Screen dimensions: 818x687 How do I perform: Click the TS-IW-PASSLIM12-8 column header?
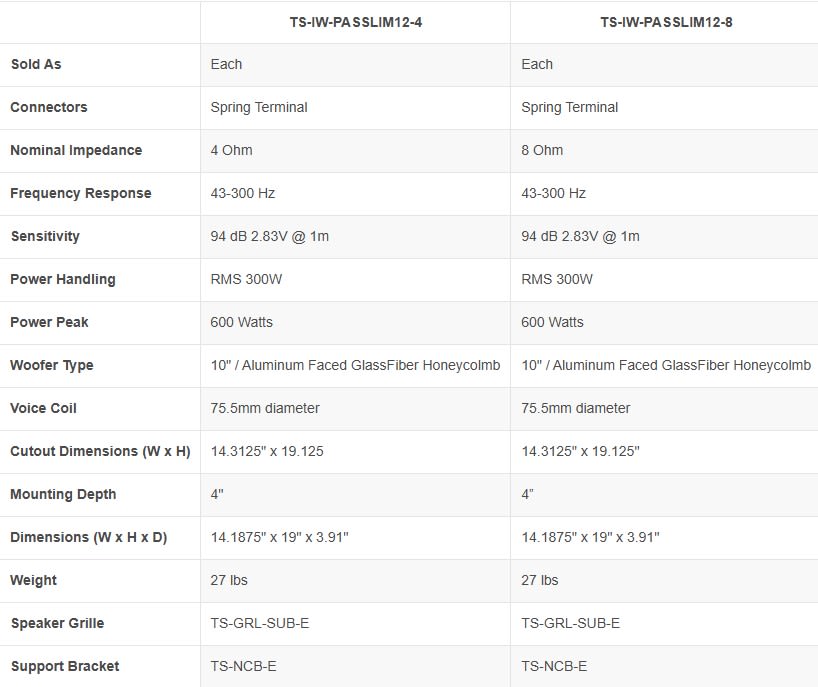point(666,22)
